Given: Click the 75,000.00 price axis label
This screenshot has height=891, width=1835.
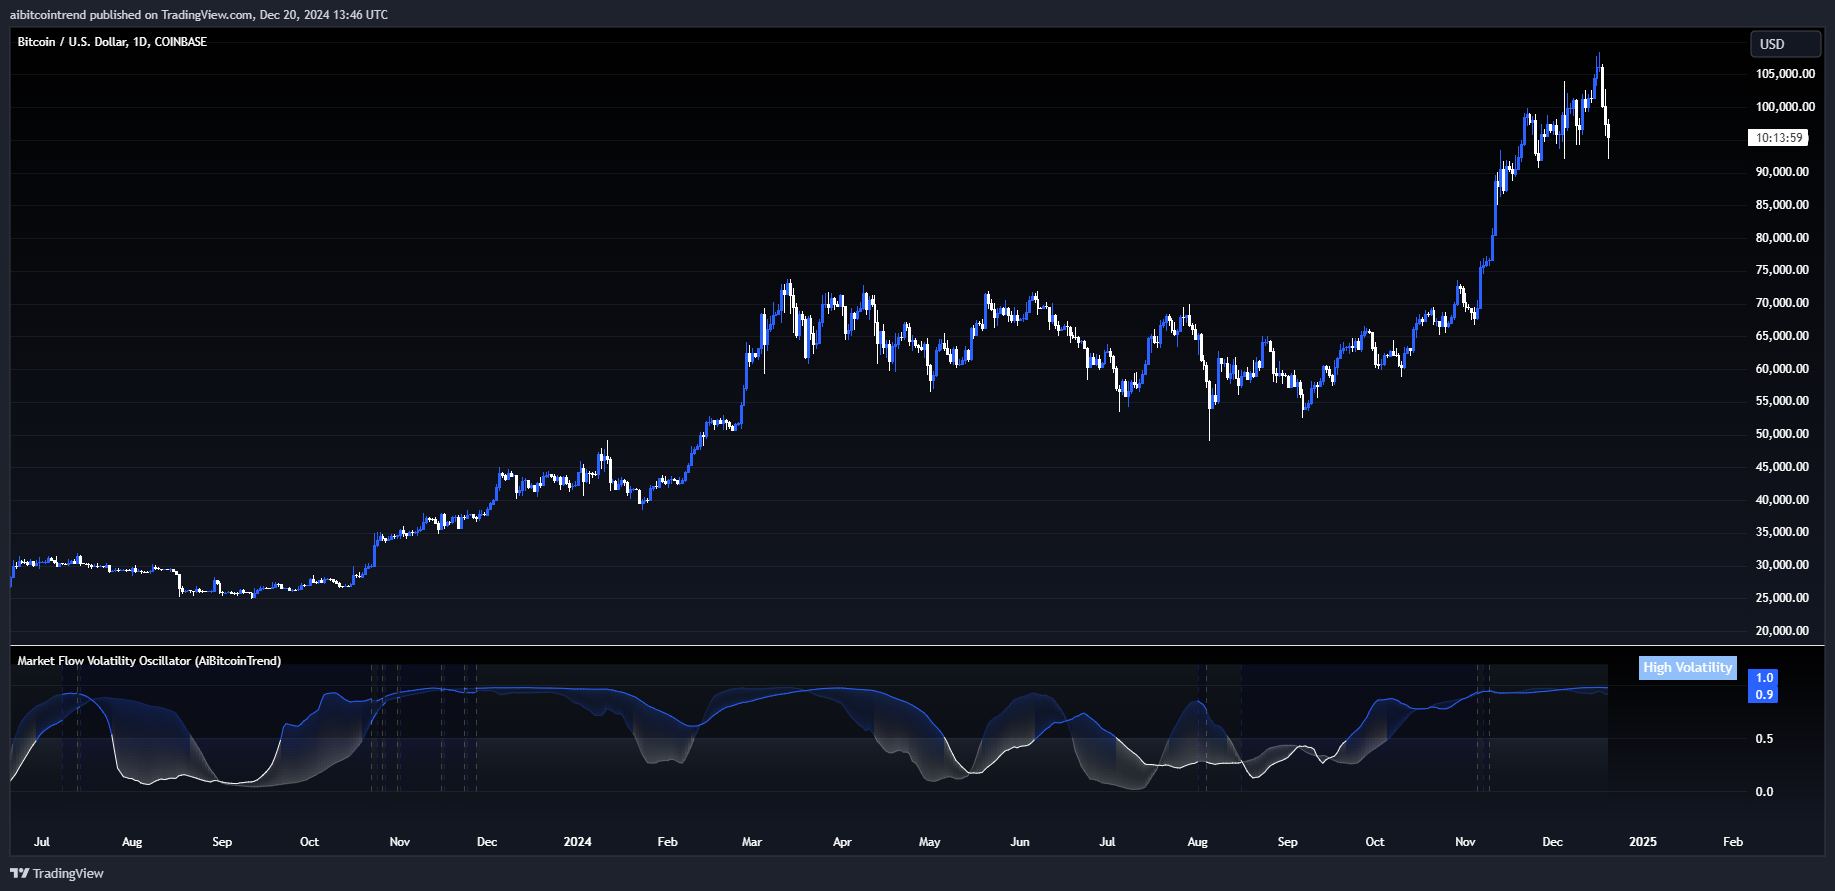Looking at the screenshot, I should point(1782,270).
